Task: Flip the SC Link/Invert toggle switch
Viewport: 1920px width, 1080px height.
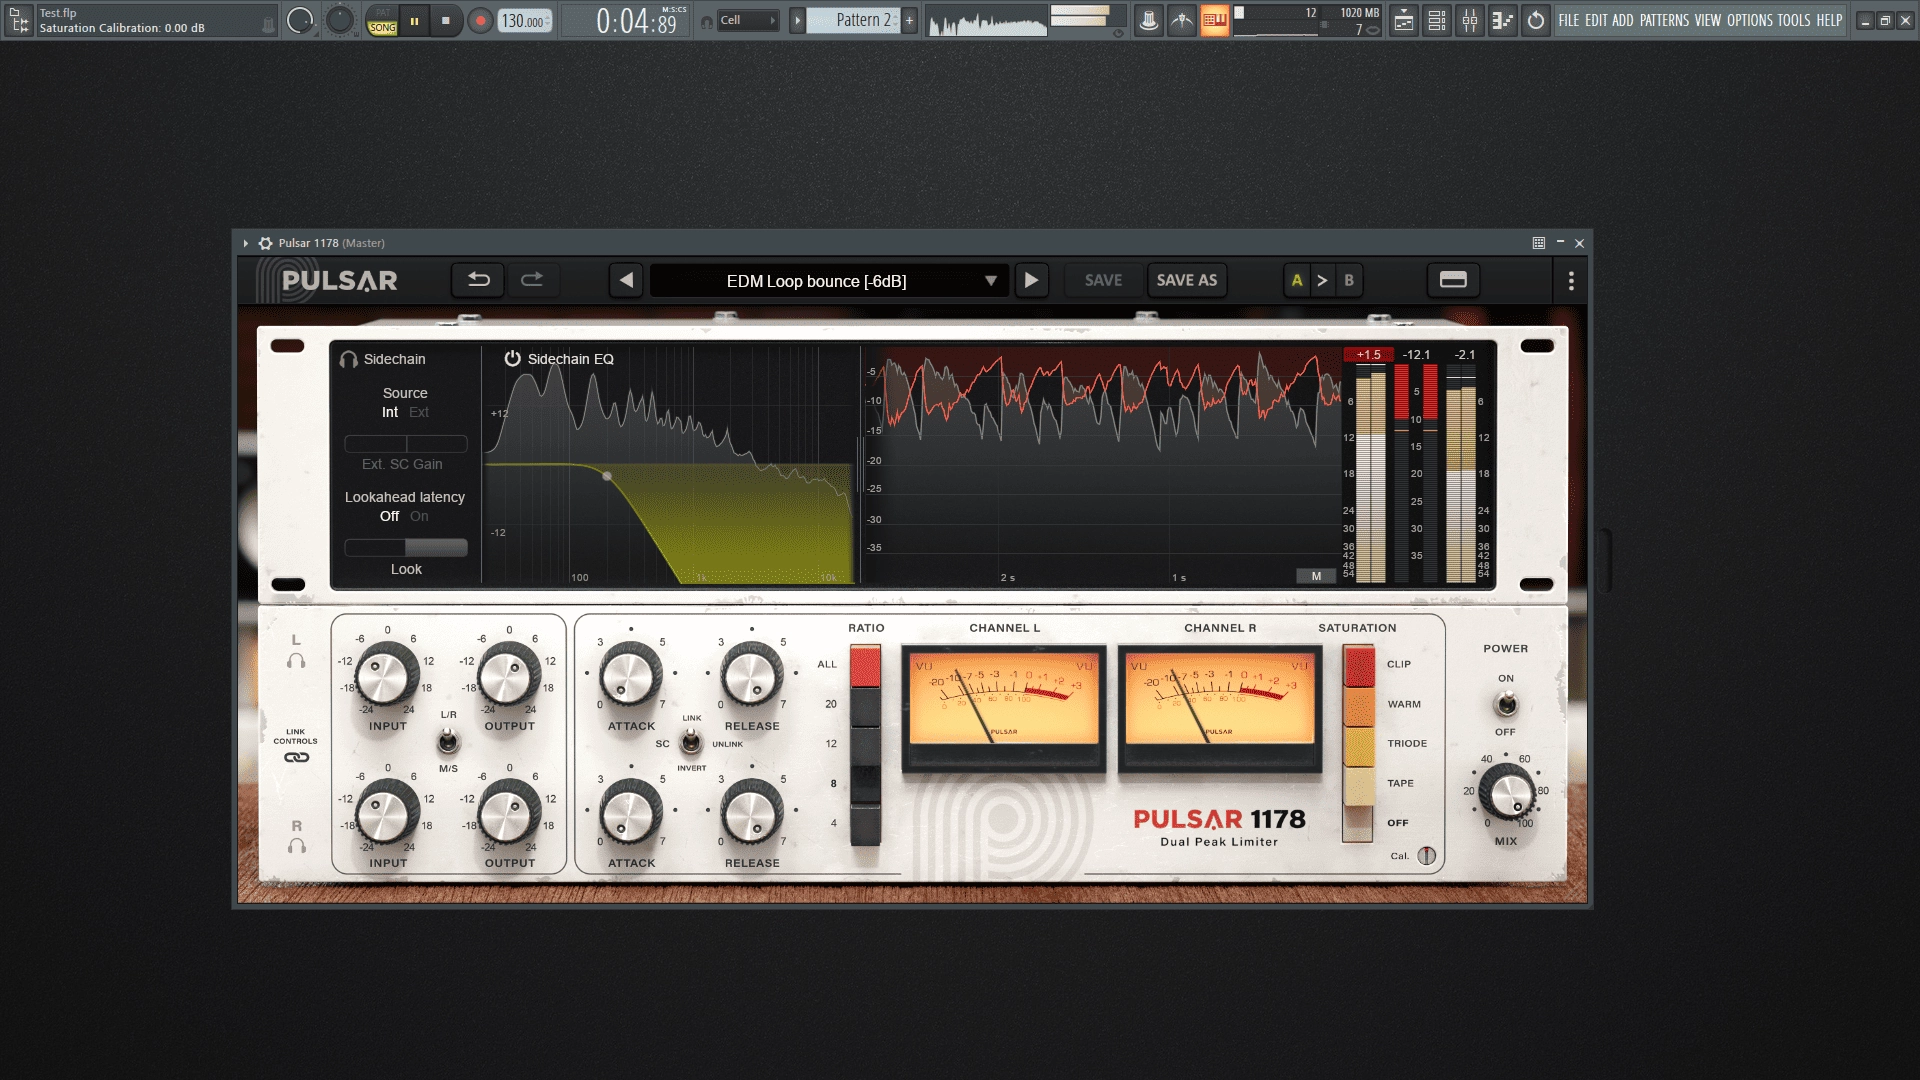Action: tap(690, 742)
